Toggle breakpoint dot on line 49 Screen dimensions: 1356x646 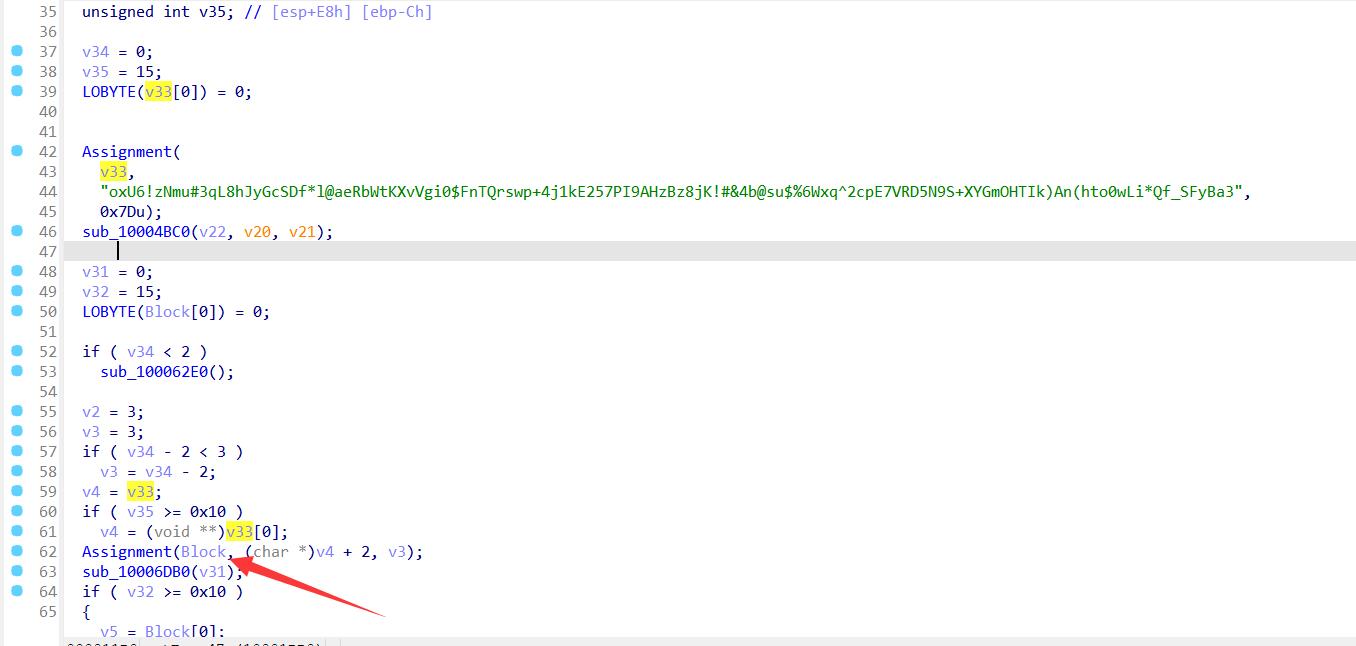[17, 291]
